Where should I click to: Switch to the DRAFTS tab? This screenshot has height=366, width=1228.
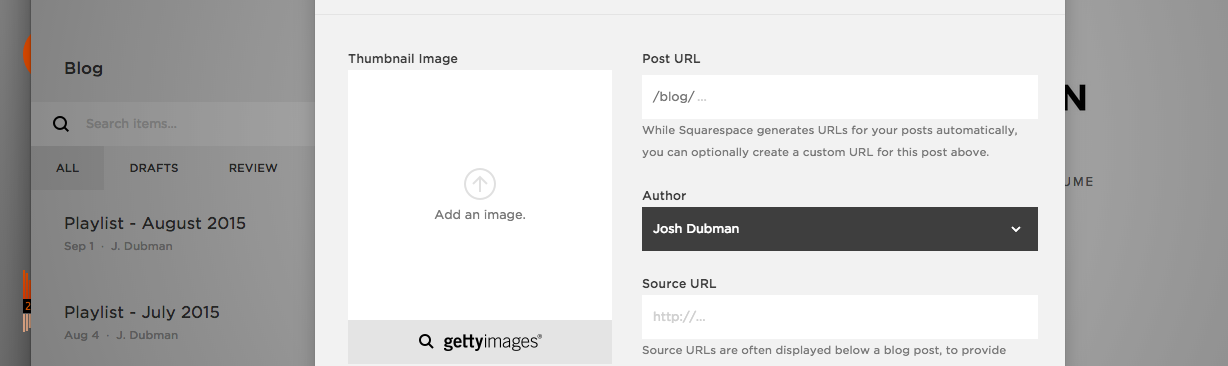[x=154, y=168]
